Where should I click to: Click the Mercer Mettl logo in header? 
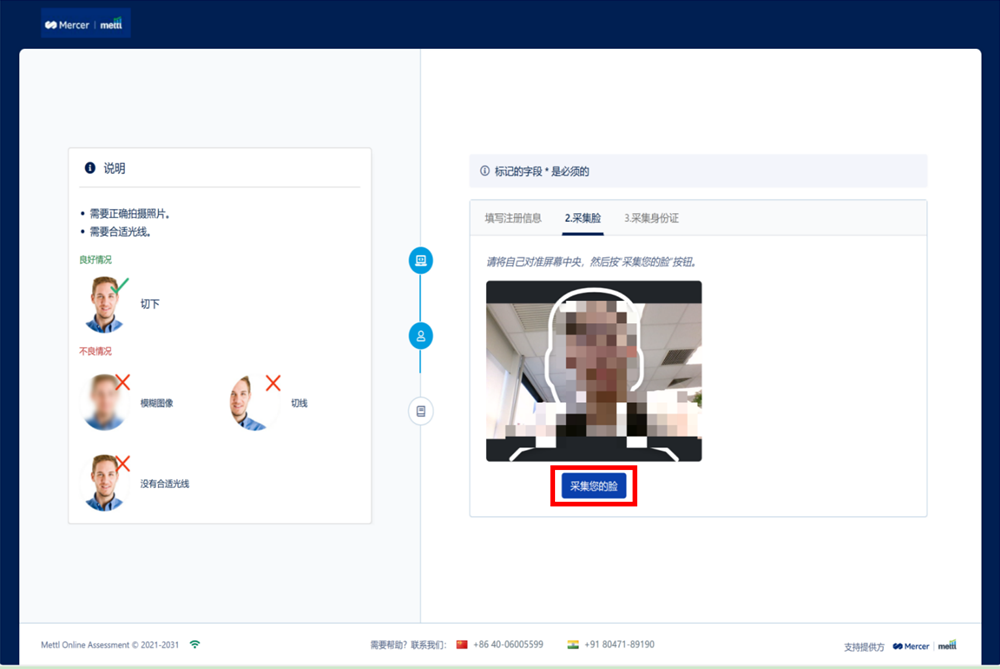(85, 24)
